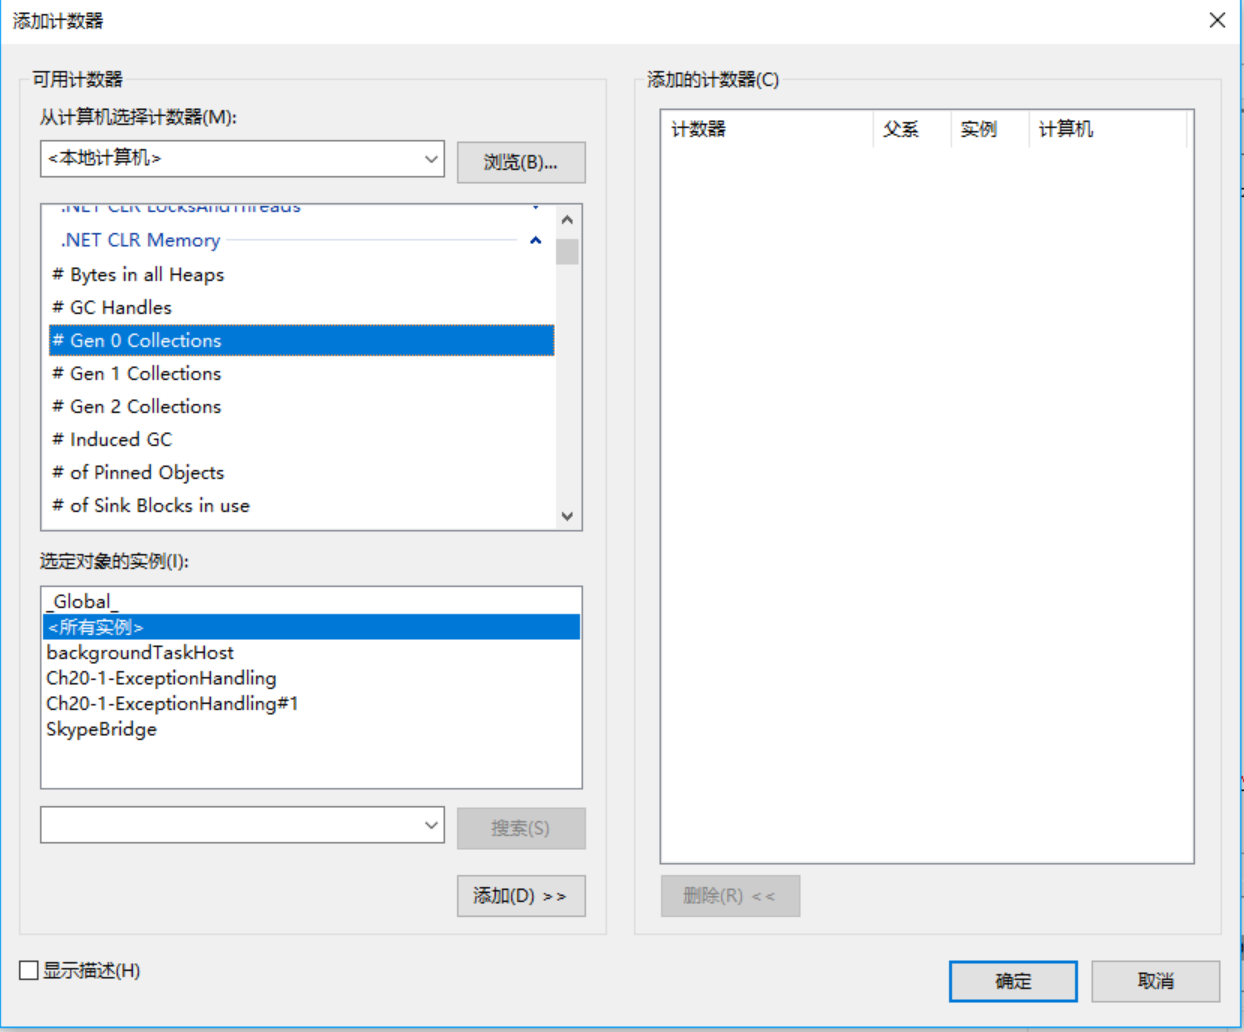Screen dimensions: 1244x1032
Task: Select the _Global_ instance
Action: coord(82,601)
